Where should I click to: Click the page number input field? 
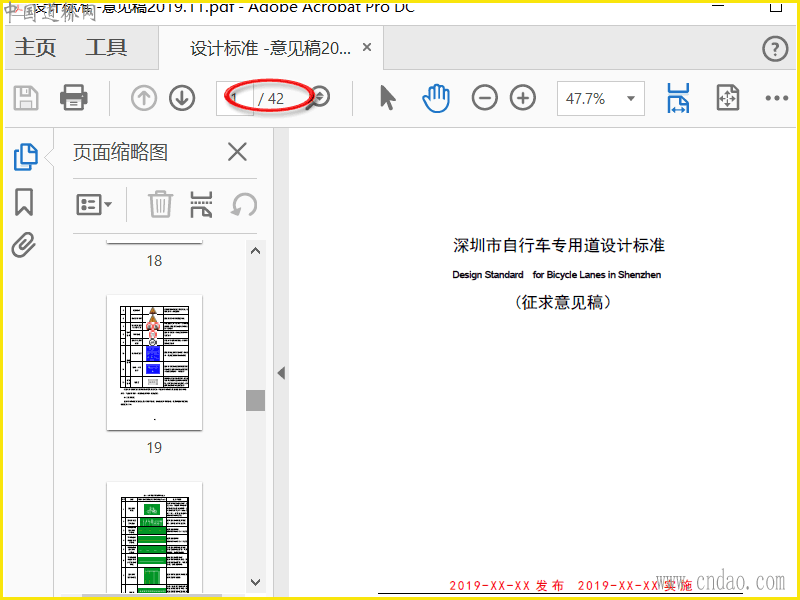point(235,98)
